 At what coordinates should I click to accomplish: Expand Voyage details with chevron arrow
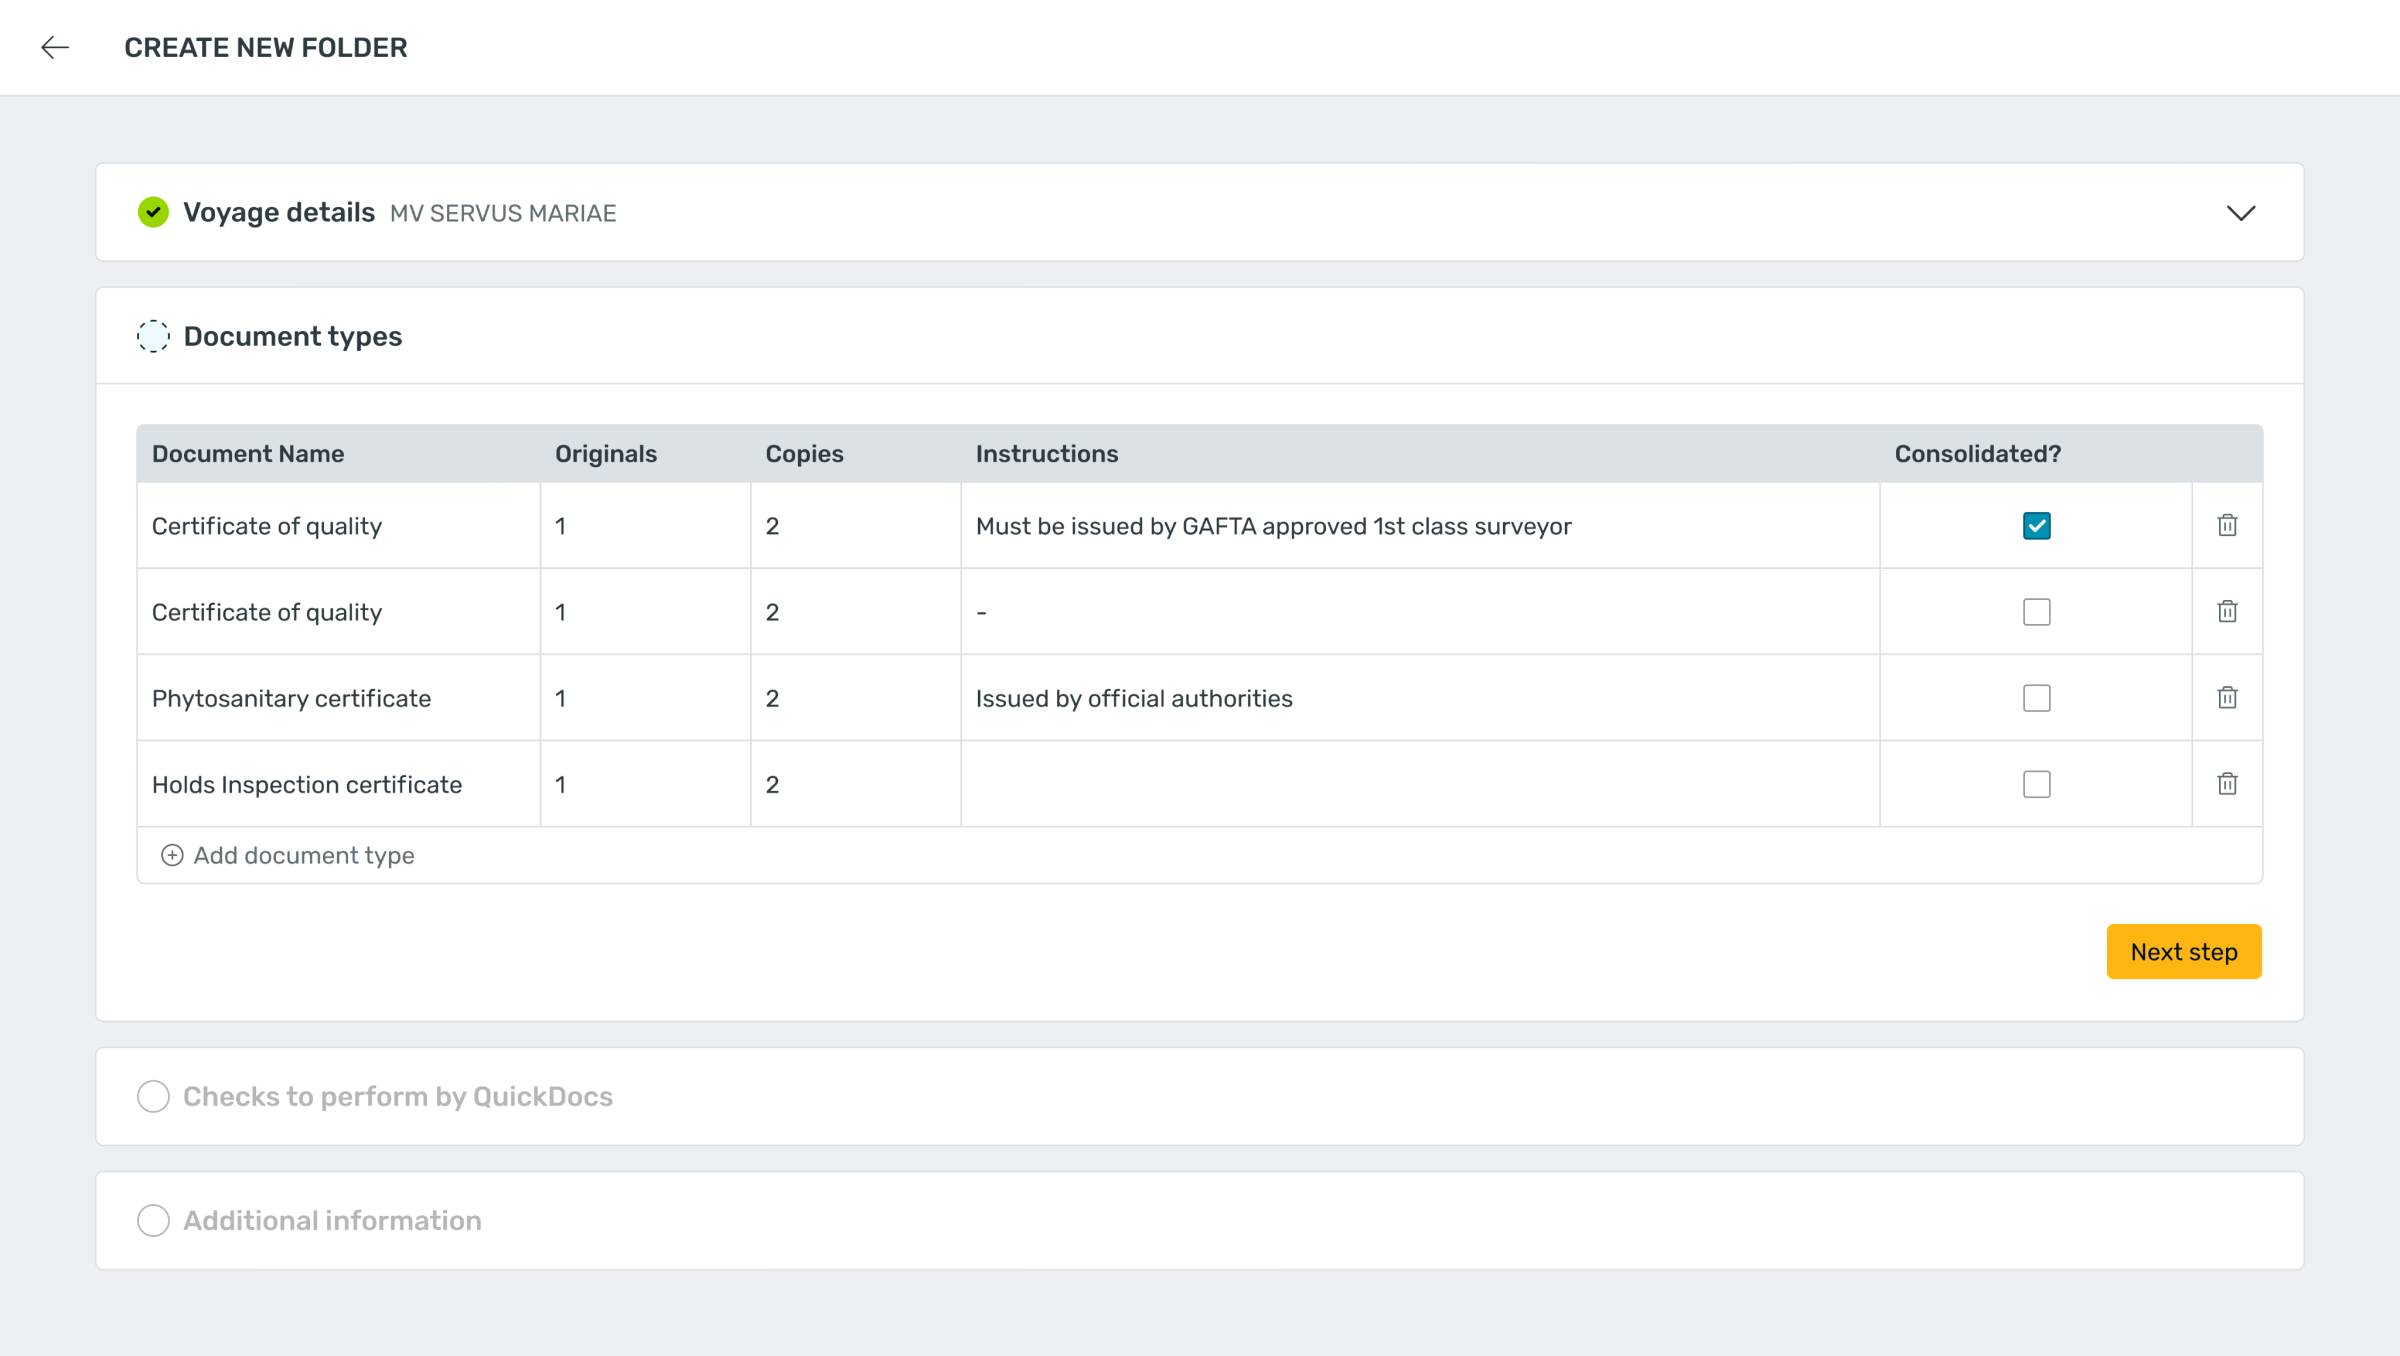tap(2241, 213)
